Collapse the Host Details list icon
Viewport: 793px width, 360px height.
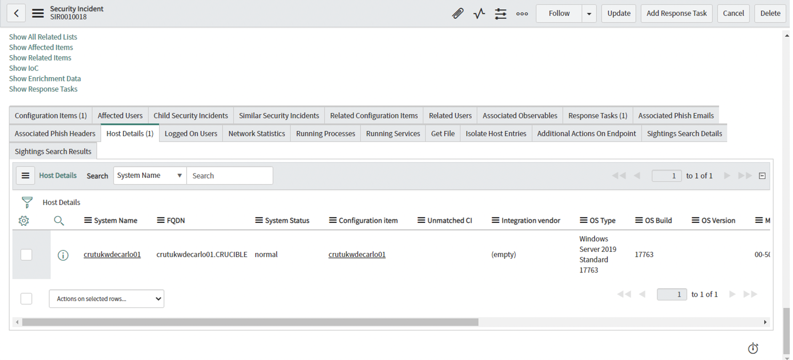762,176
